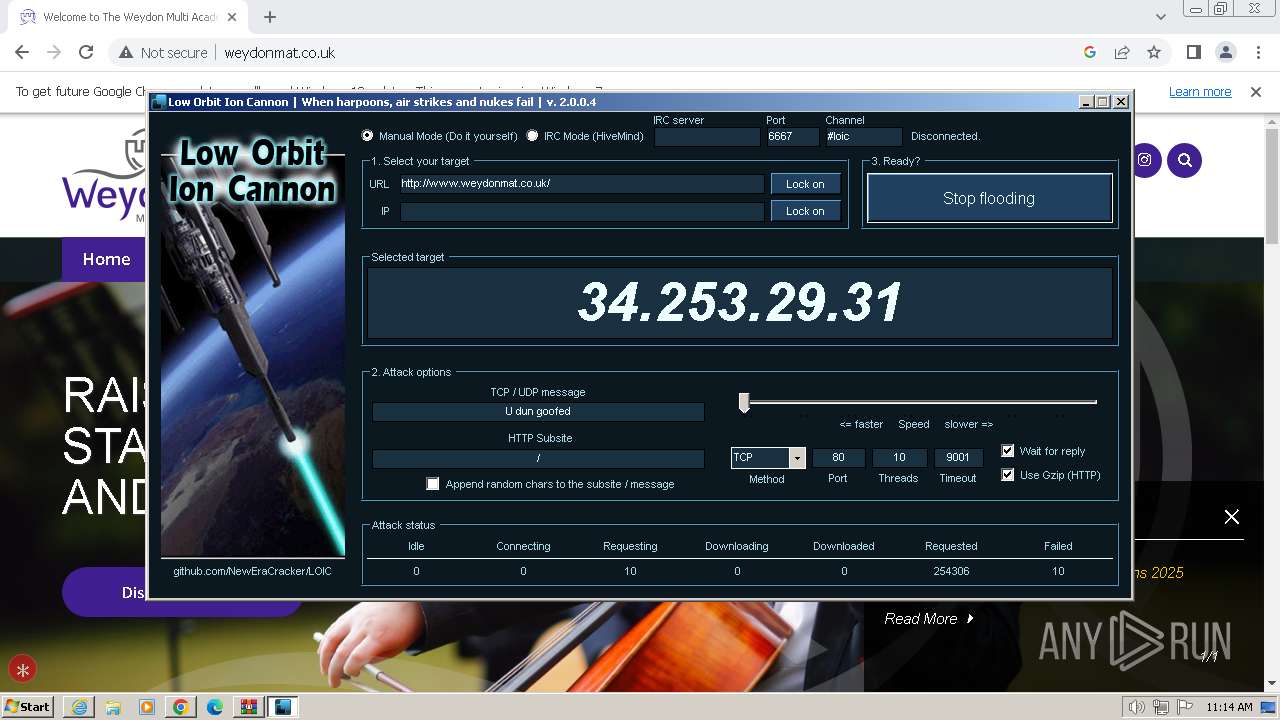Open the Weydon Instagram icon
The width and height of the screenshot is (1280, 720).
click(x=1144, y=160)
